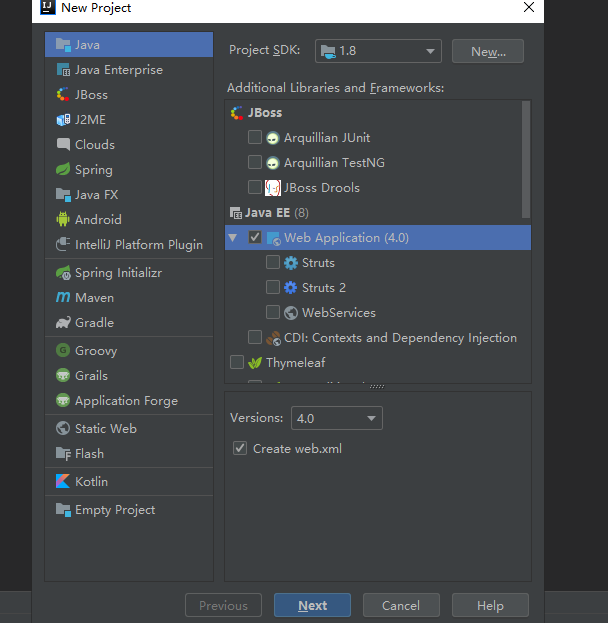Select the Groovy green G icon

click(63, 350)
